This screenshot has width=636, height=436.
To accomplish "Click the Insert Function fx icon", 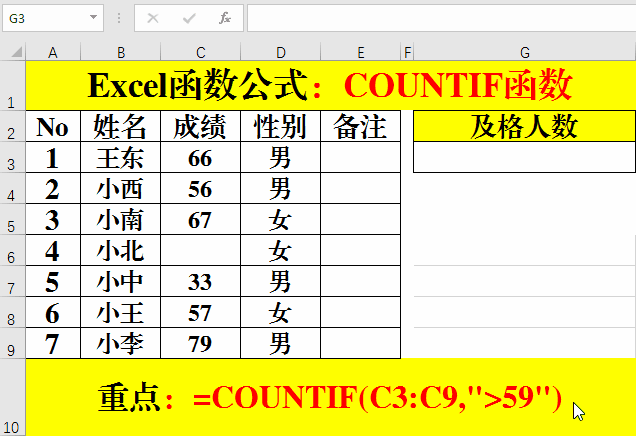I will point(225,18).
